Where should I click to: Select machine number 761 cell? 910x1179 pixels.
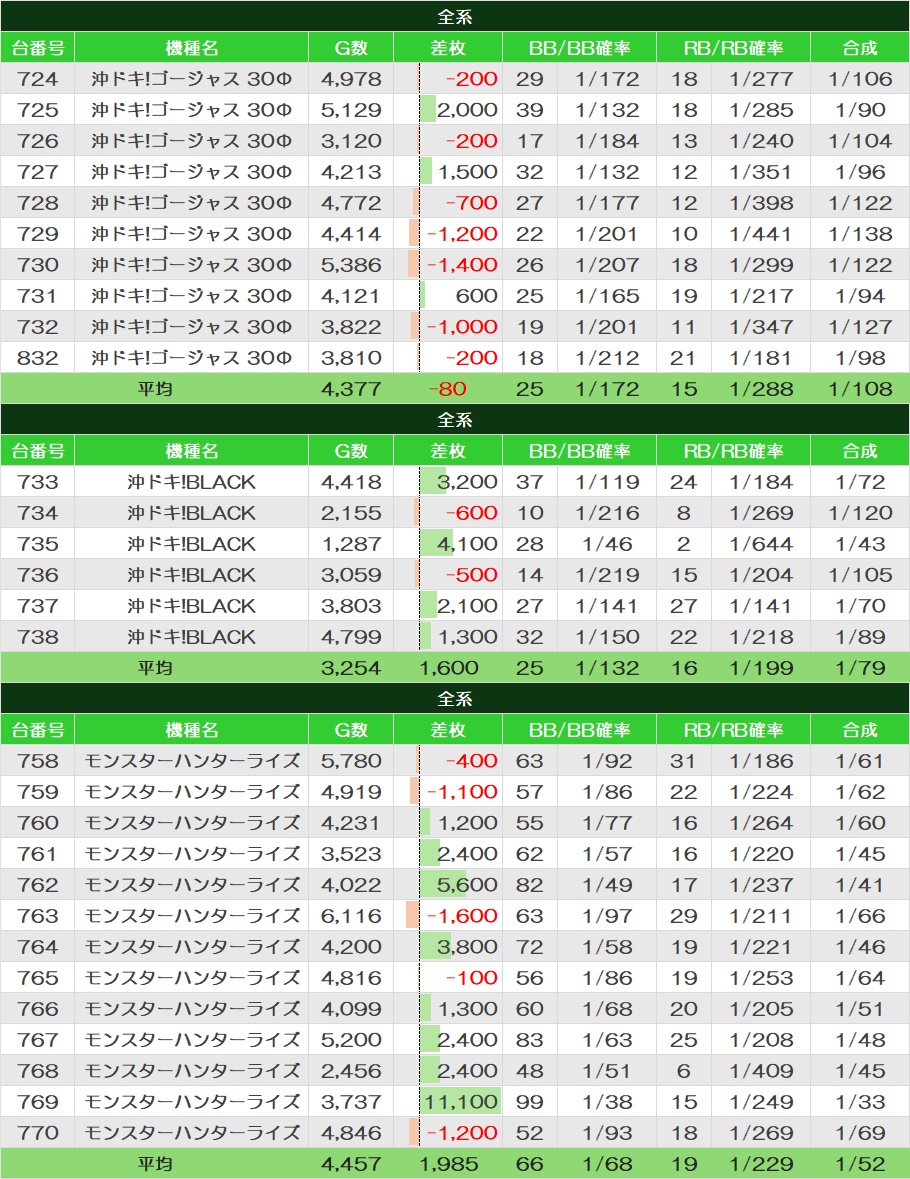coord(38,854)
